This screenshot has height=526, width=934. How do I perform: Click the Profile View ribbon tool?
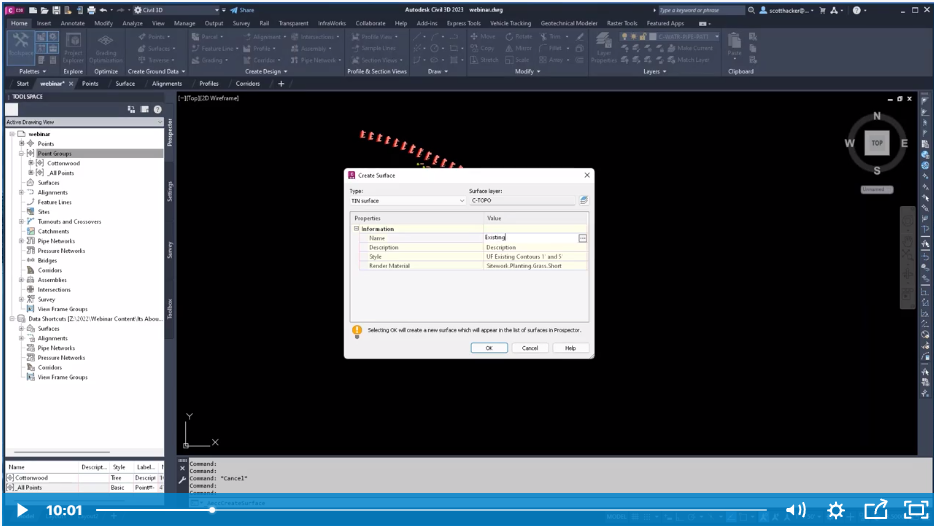coord(375,37)
